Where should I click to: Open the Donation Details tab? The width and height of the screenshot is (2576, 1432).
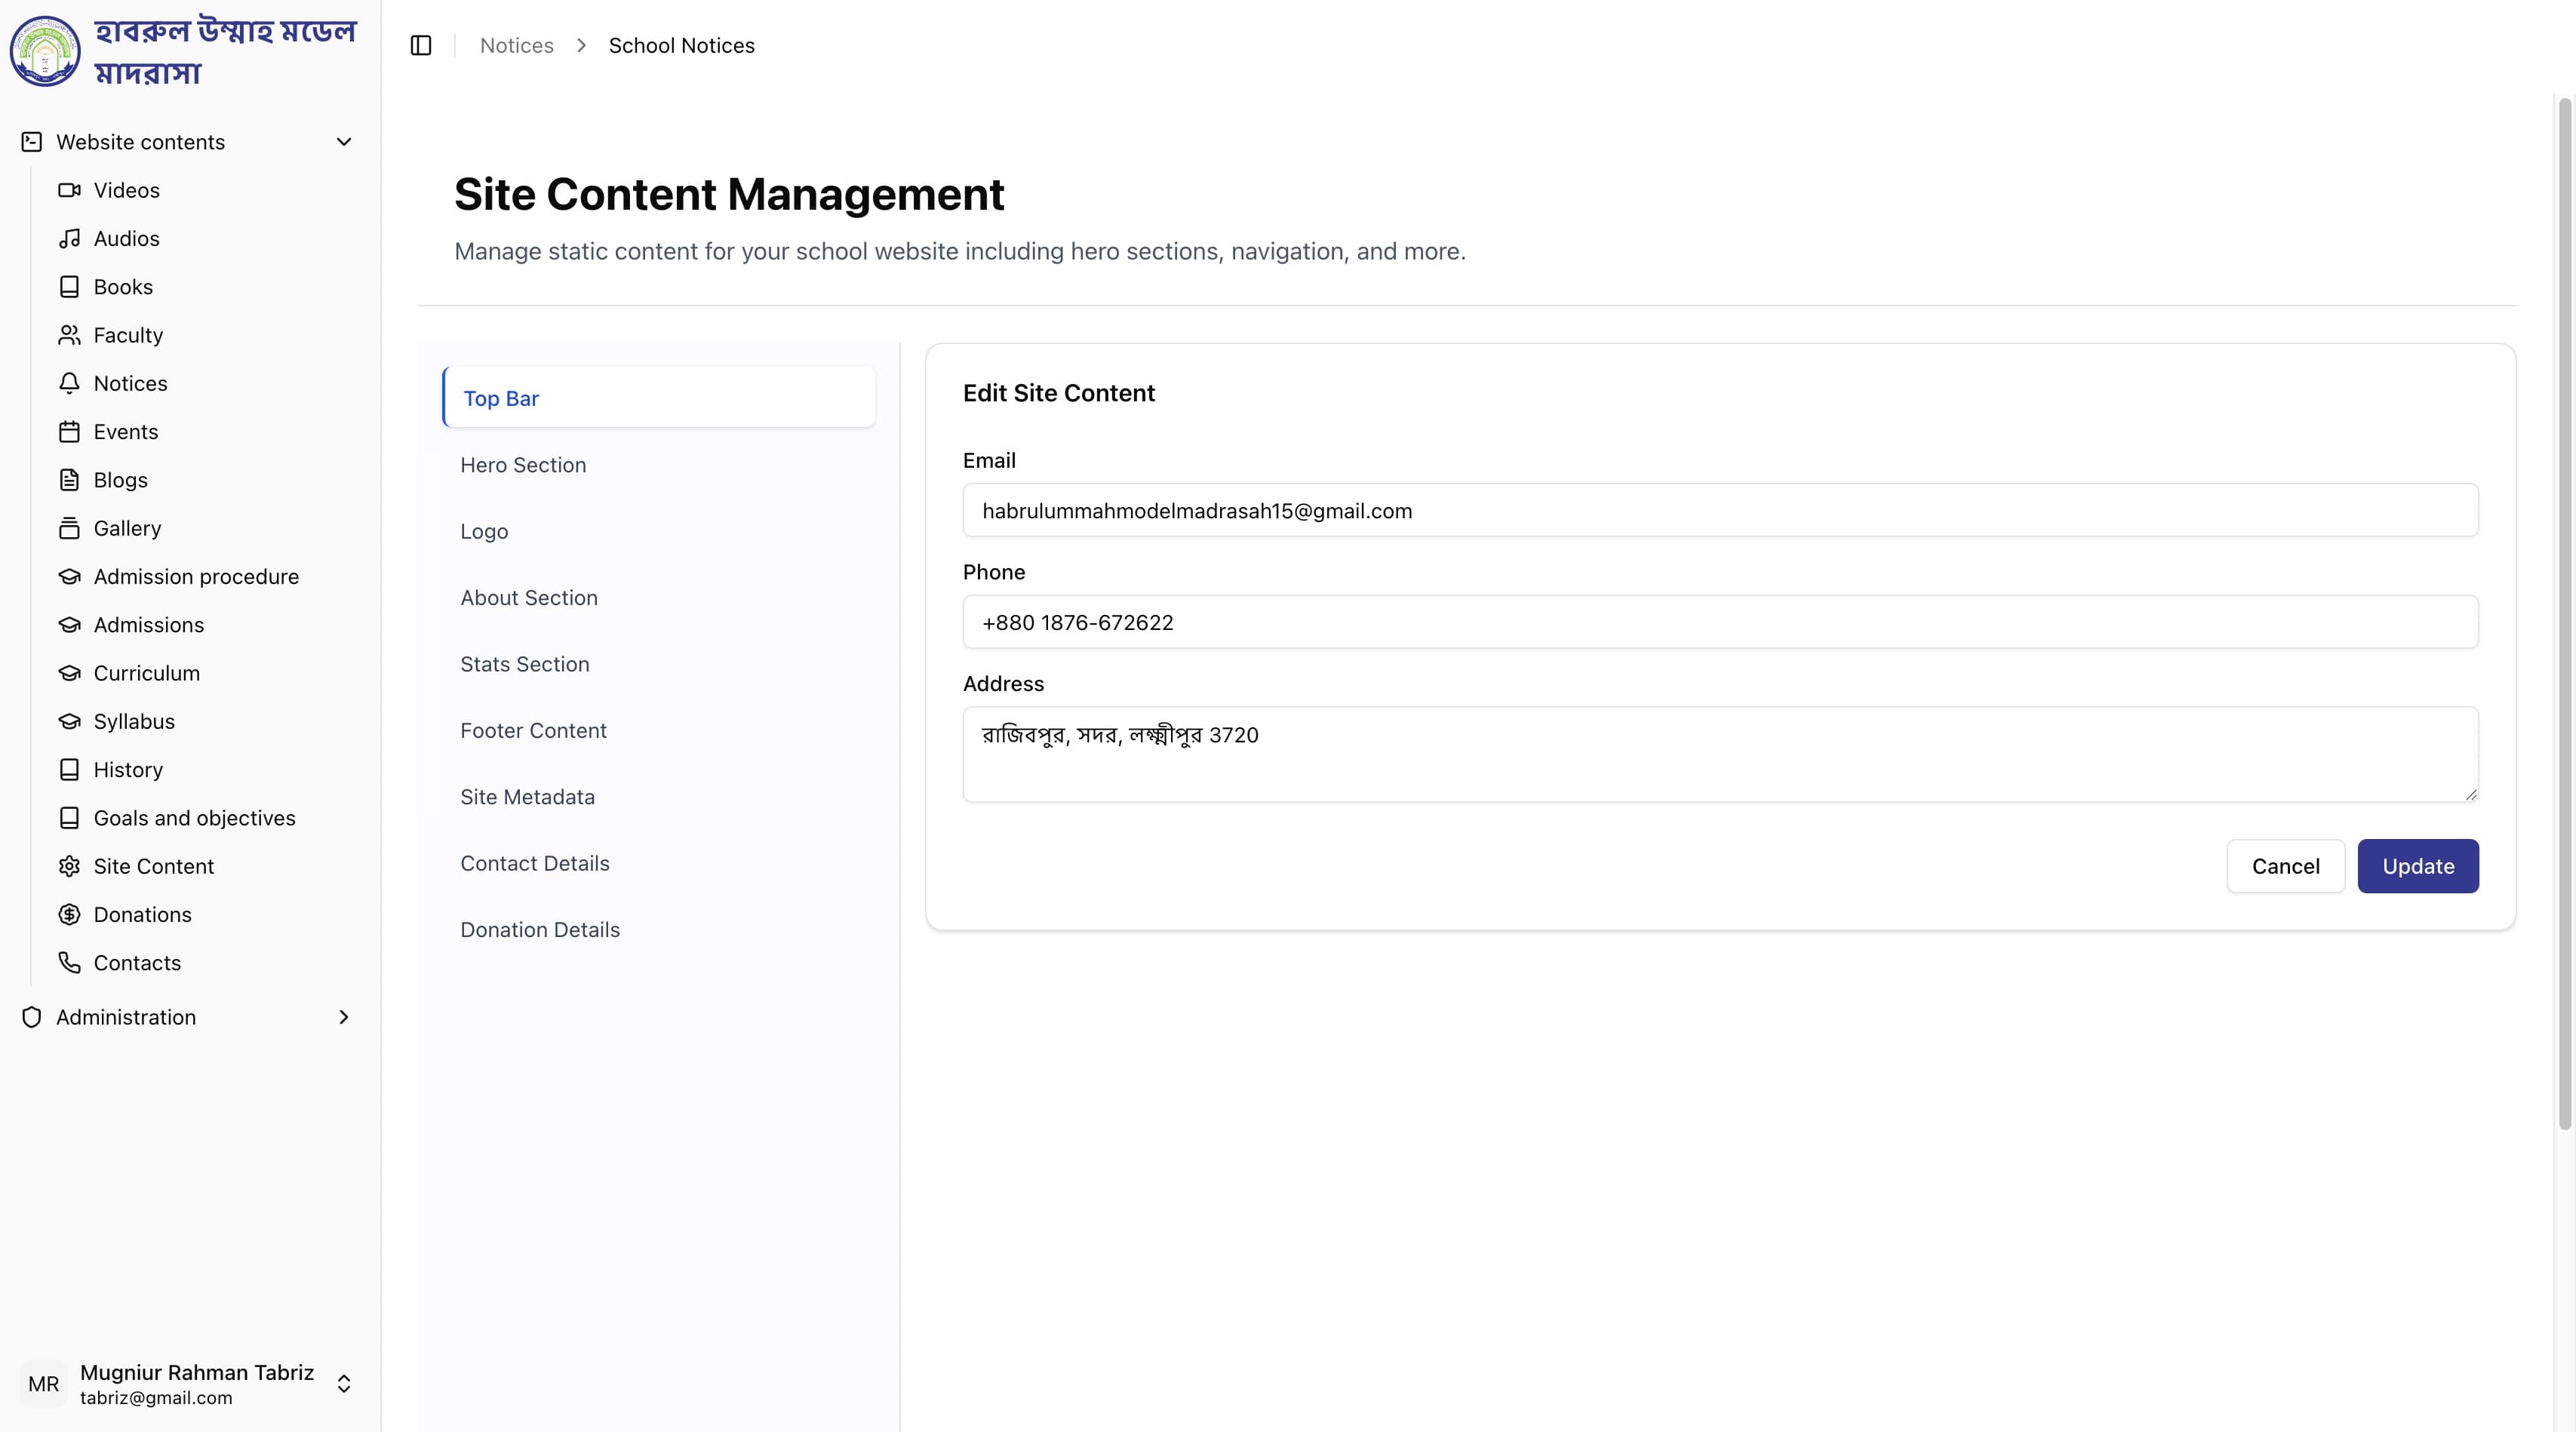(659, 930)
